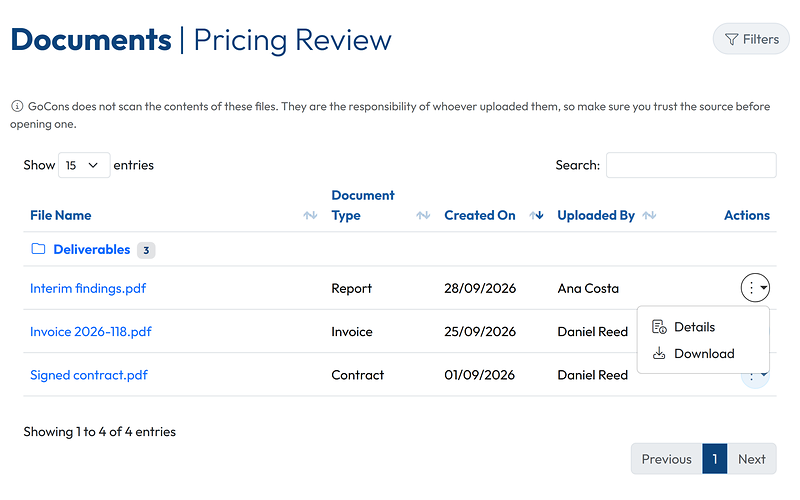The image size is (800, 500).
Task: Open the Deliverables folder link
Action: (92, 249)
